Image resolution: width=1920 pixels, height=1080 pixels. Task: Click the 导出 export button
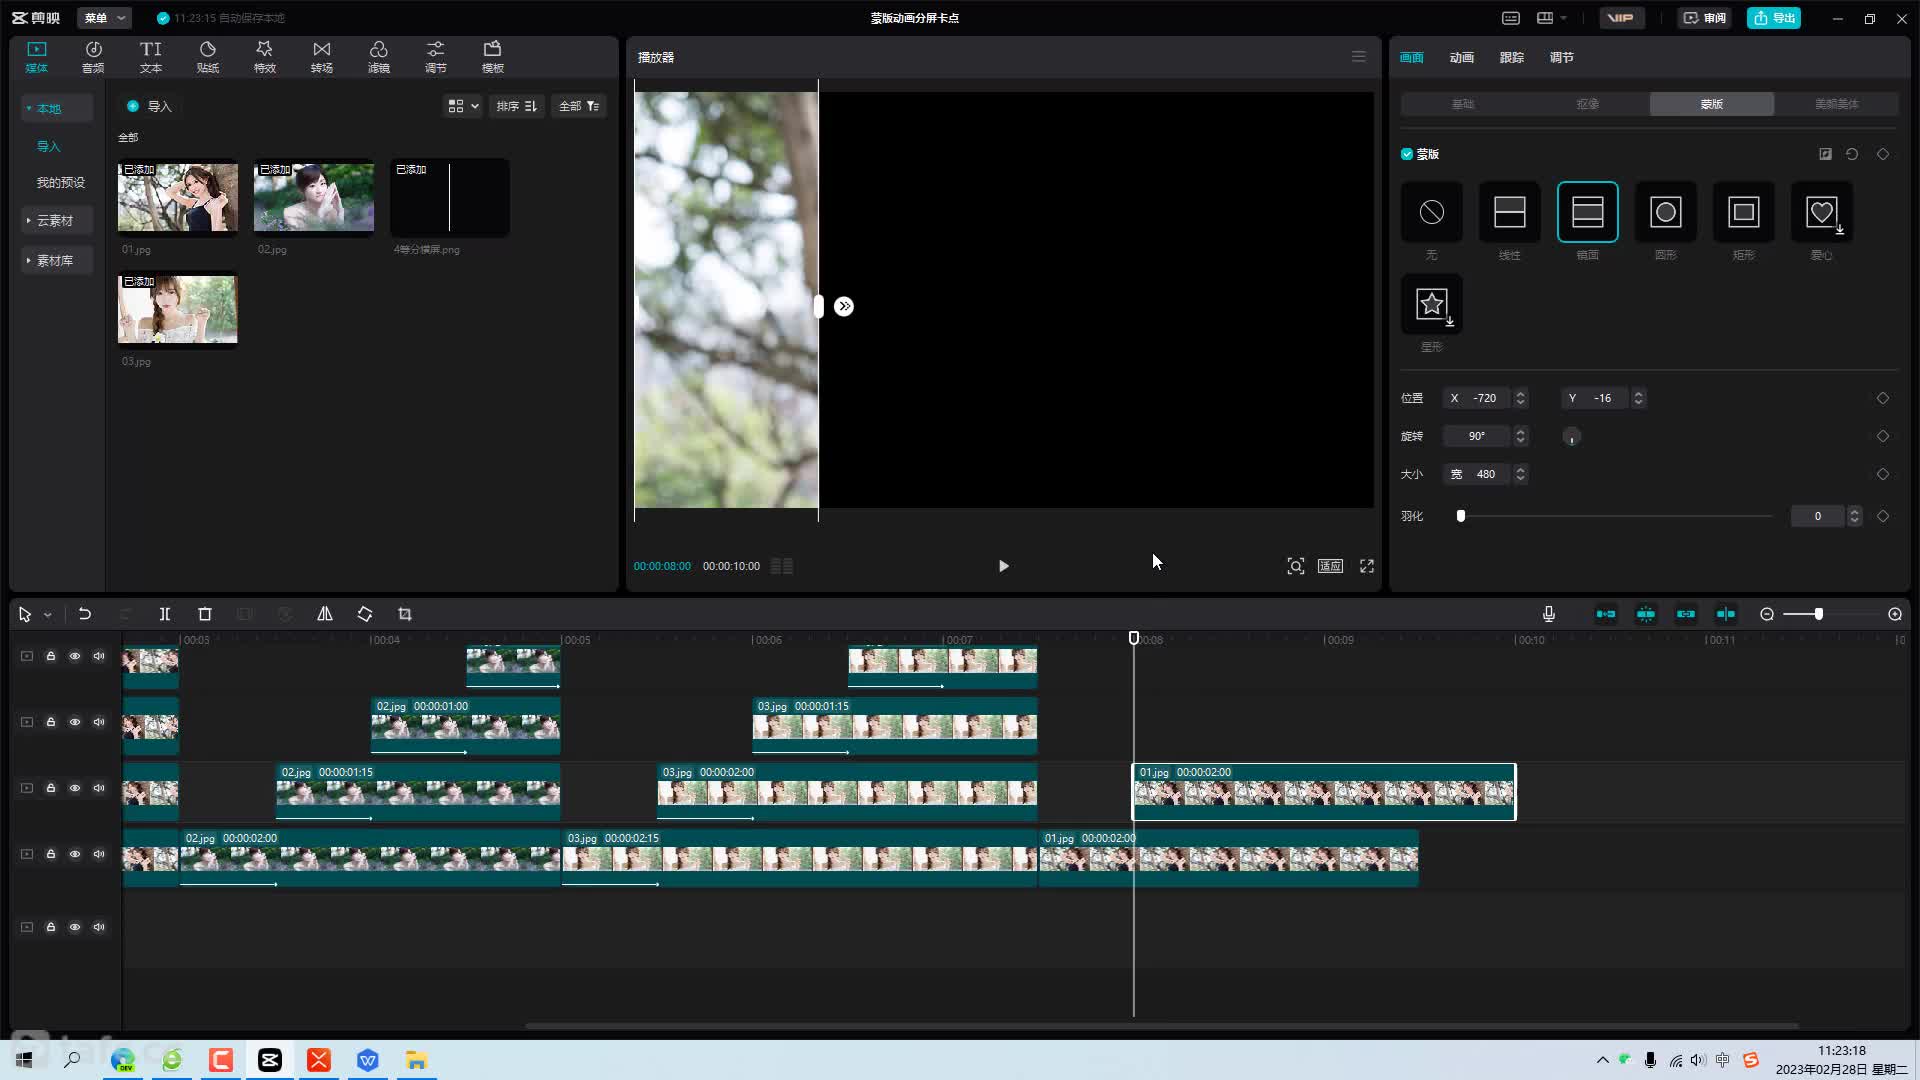[x=1774, y=18]
